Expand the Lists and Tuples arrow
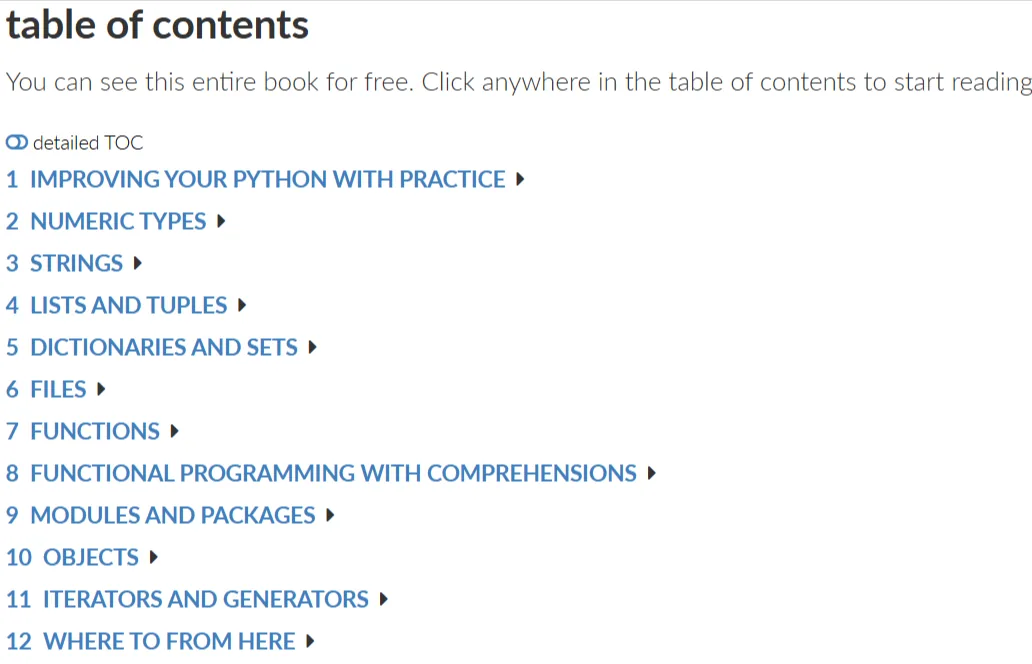 [x=242, y=305]
